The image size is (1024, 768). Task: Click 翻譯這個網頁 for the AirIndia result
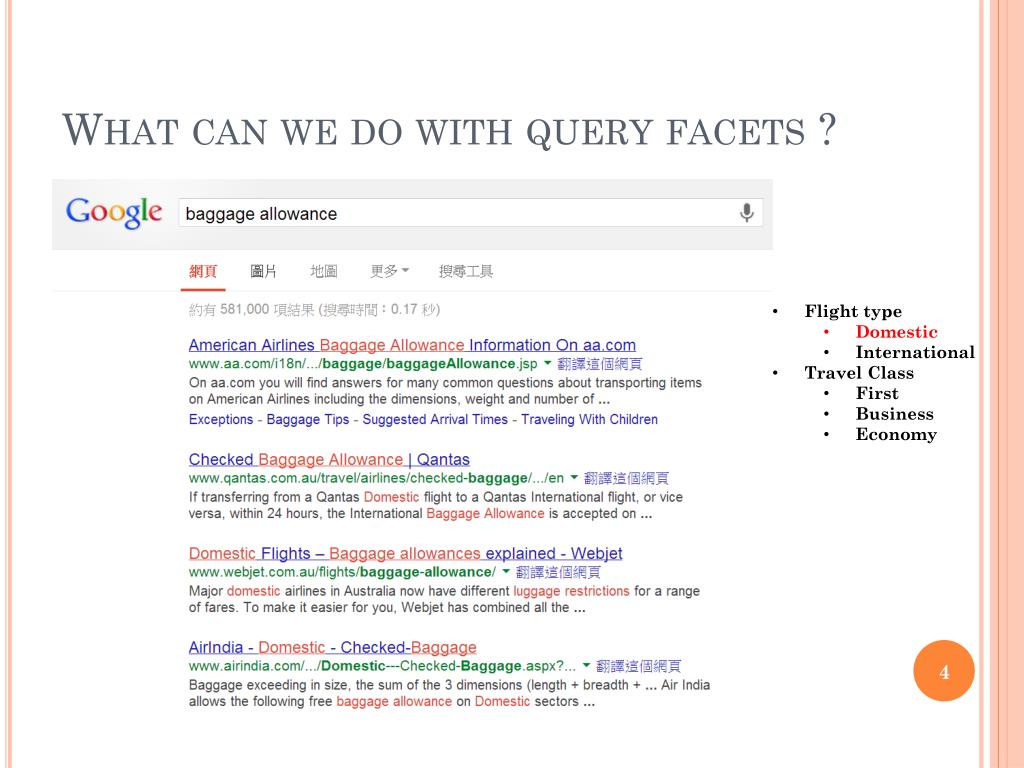639,666
